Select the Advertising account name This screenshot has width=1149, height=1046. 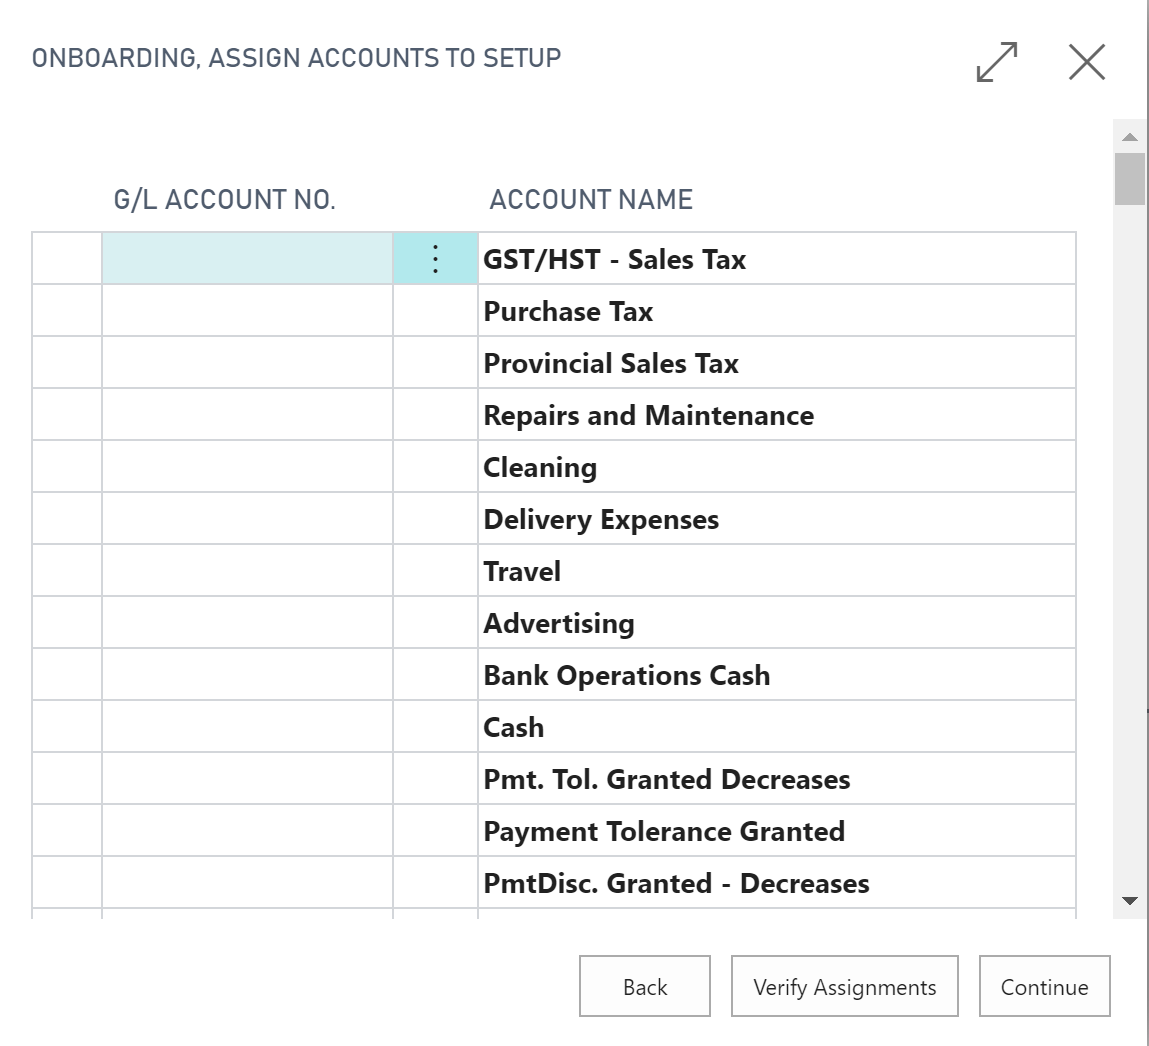point(558,624)
